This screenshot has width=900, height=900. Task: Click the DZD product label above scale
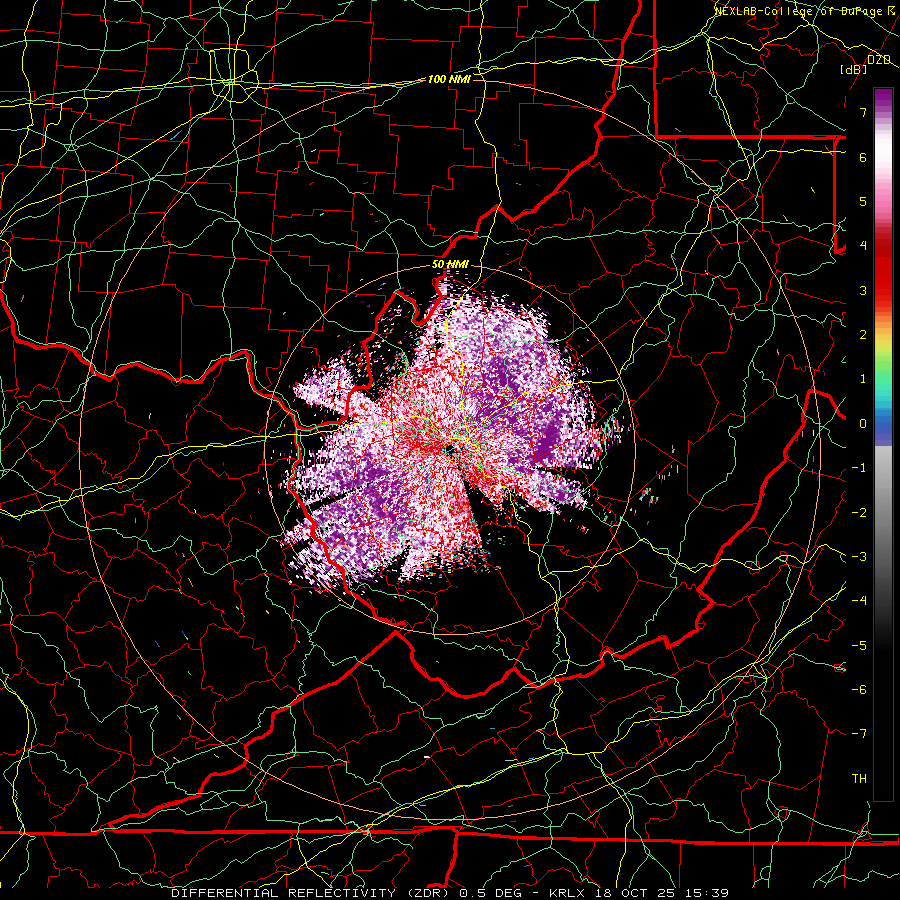point(879,60)
